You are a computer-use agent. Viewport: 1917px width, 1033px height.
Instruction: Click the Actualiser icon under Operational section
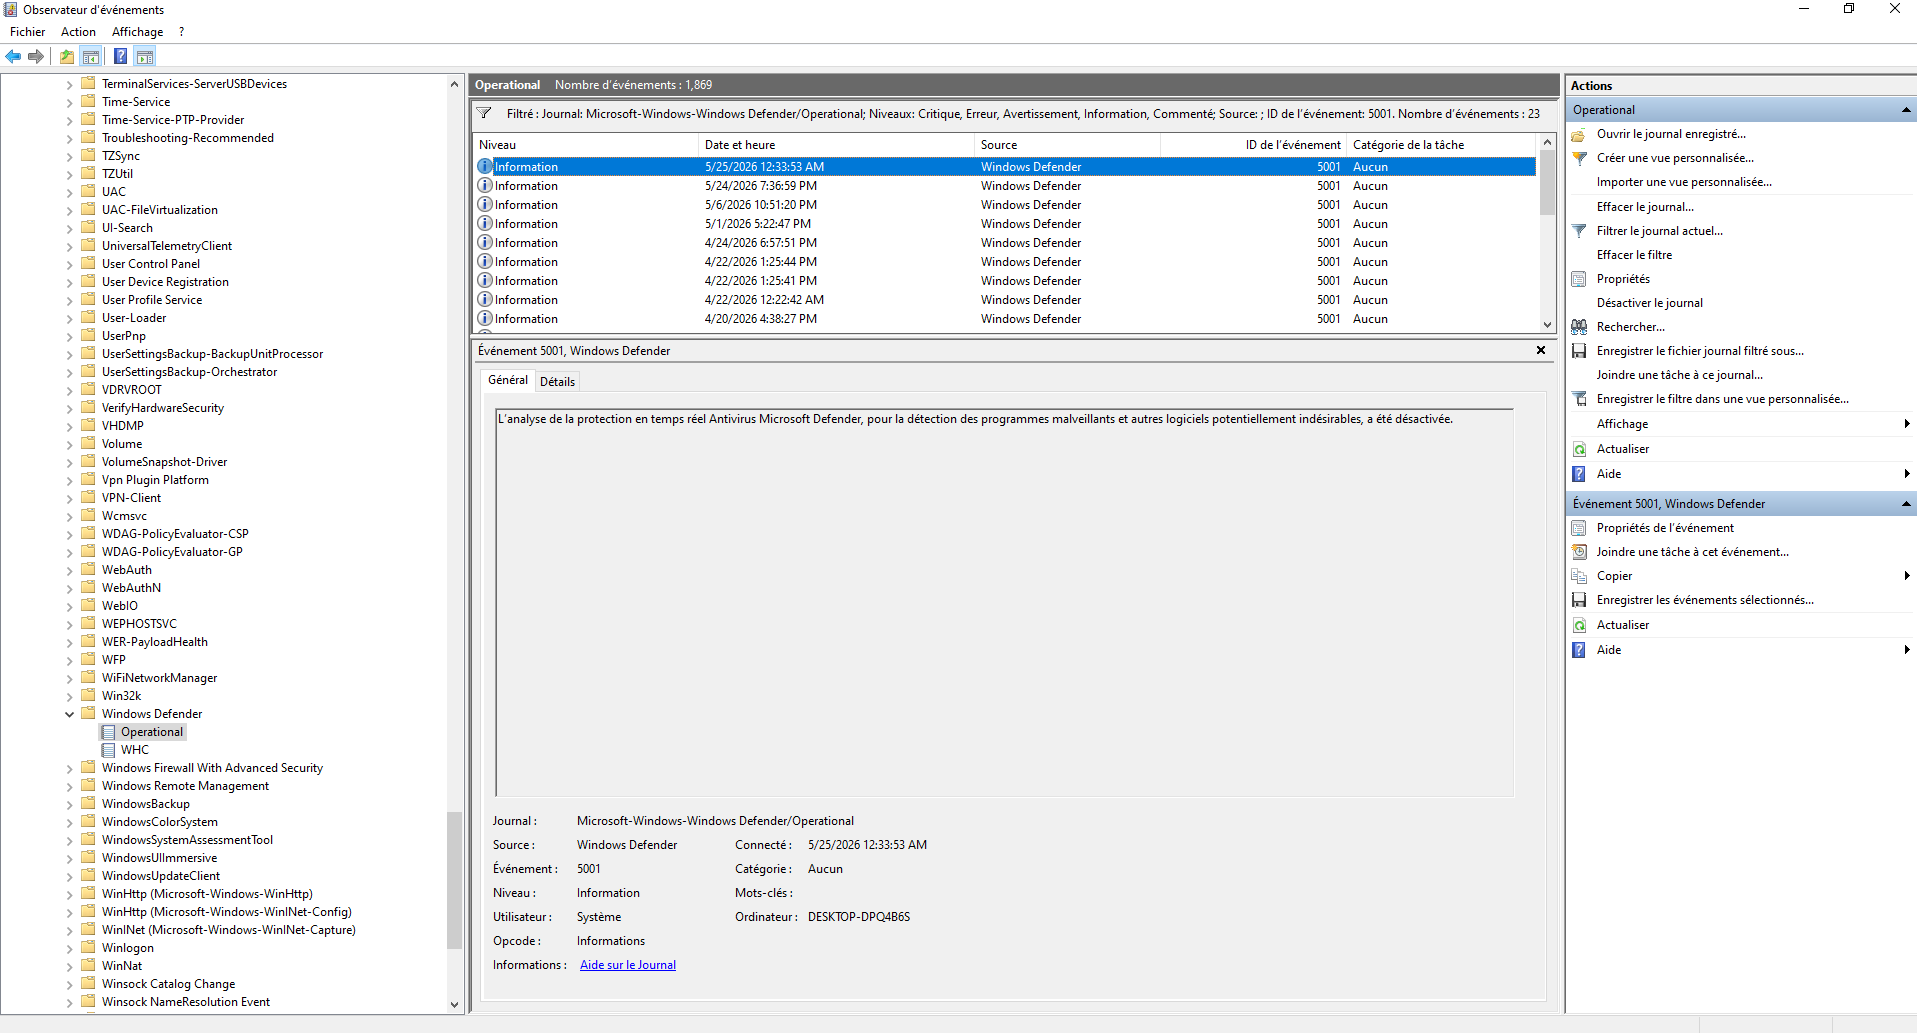click(1579, 449)
